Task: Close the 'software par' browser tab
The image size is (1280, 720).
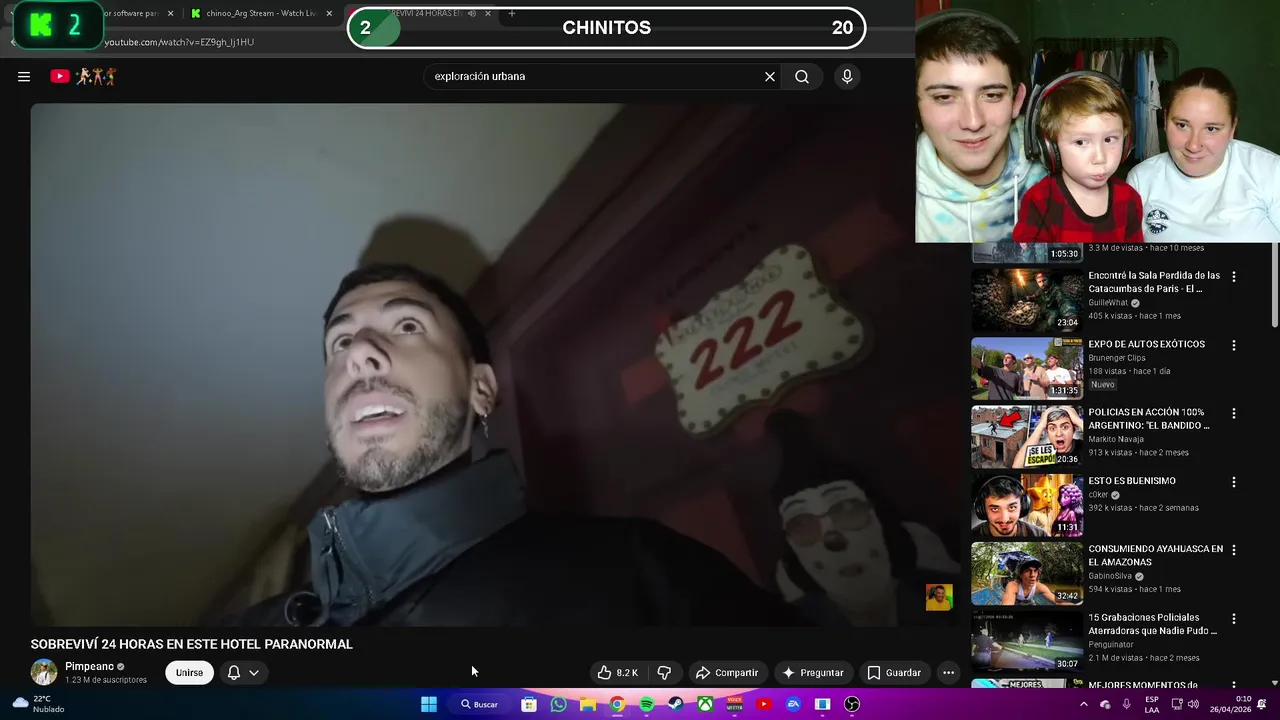Action: (170, 14)
